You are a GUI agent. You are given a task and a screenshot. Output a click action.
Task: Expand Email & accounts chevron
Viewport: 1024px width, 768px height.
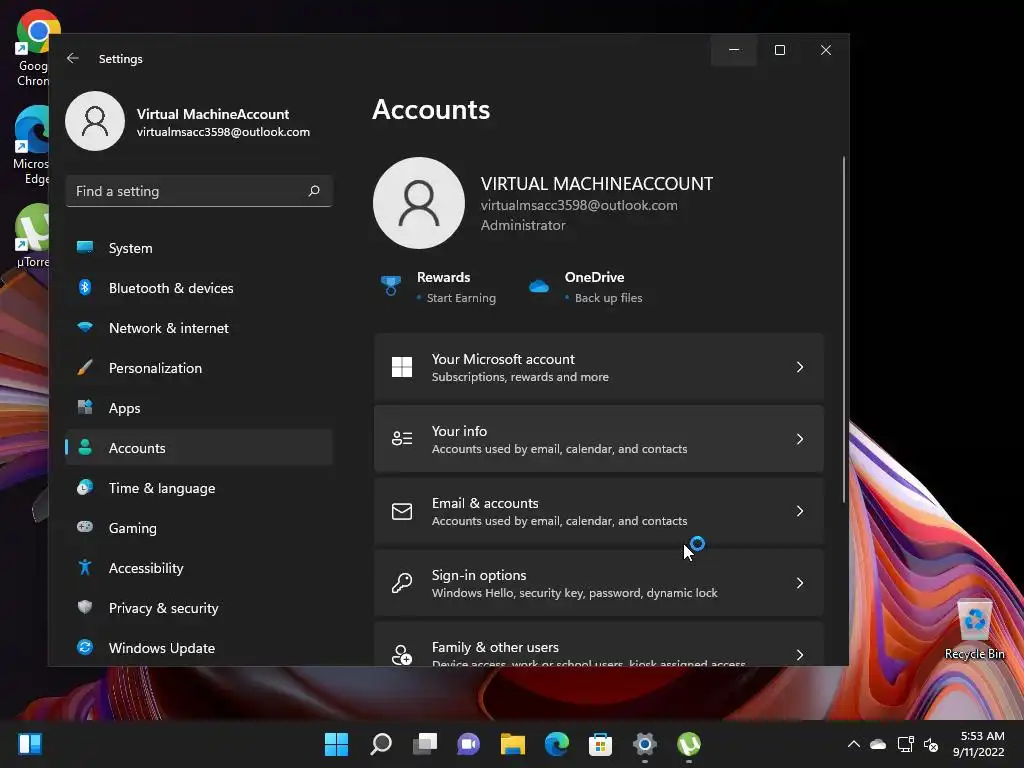[800, 511]
